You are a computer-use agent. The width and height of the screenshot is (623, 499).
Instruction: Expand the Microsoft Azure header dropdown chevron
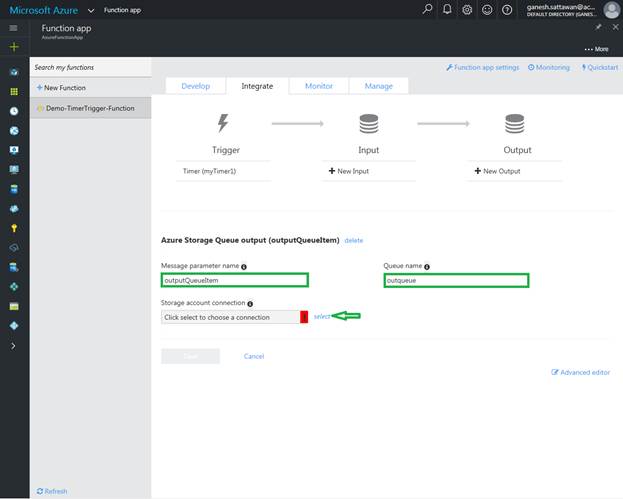pos(90,10)
